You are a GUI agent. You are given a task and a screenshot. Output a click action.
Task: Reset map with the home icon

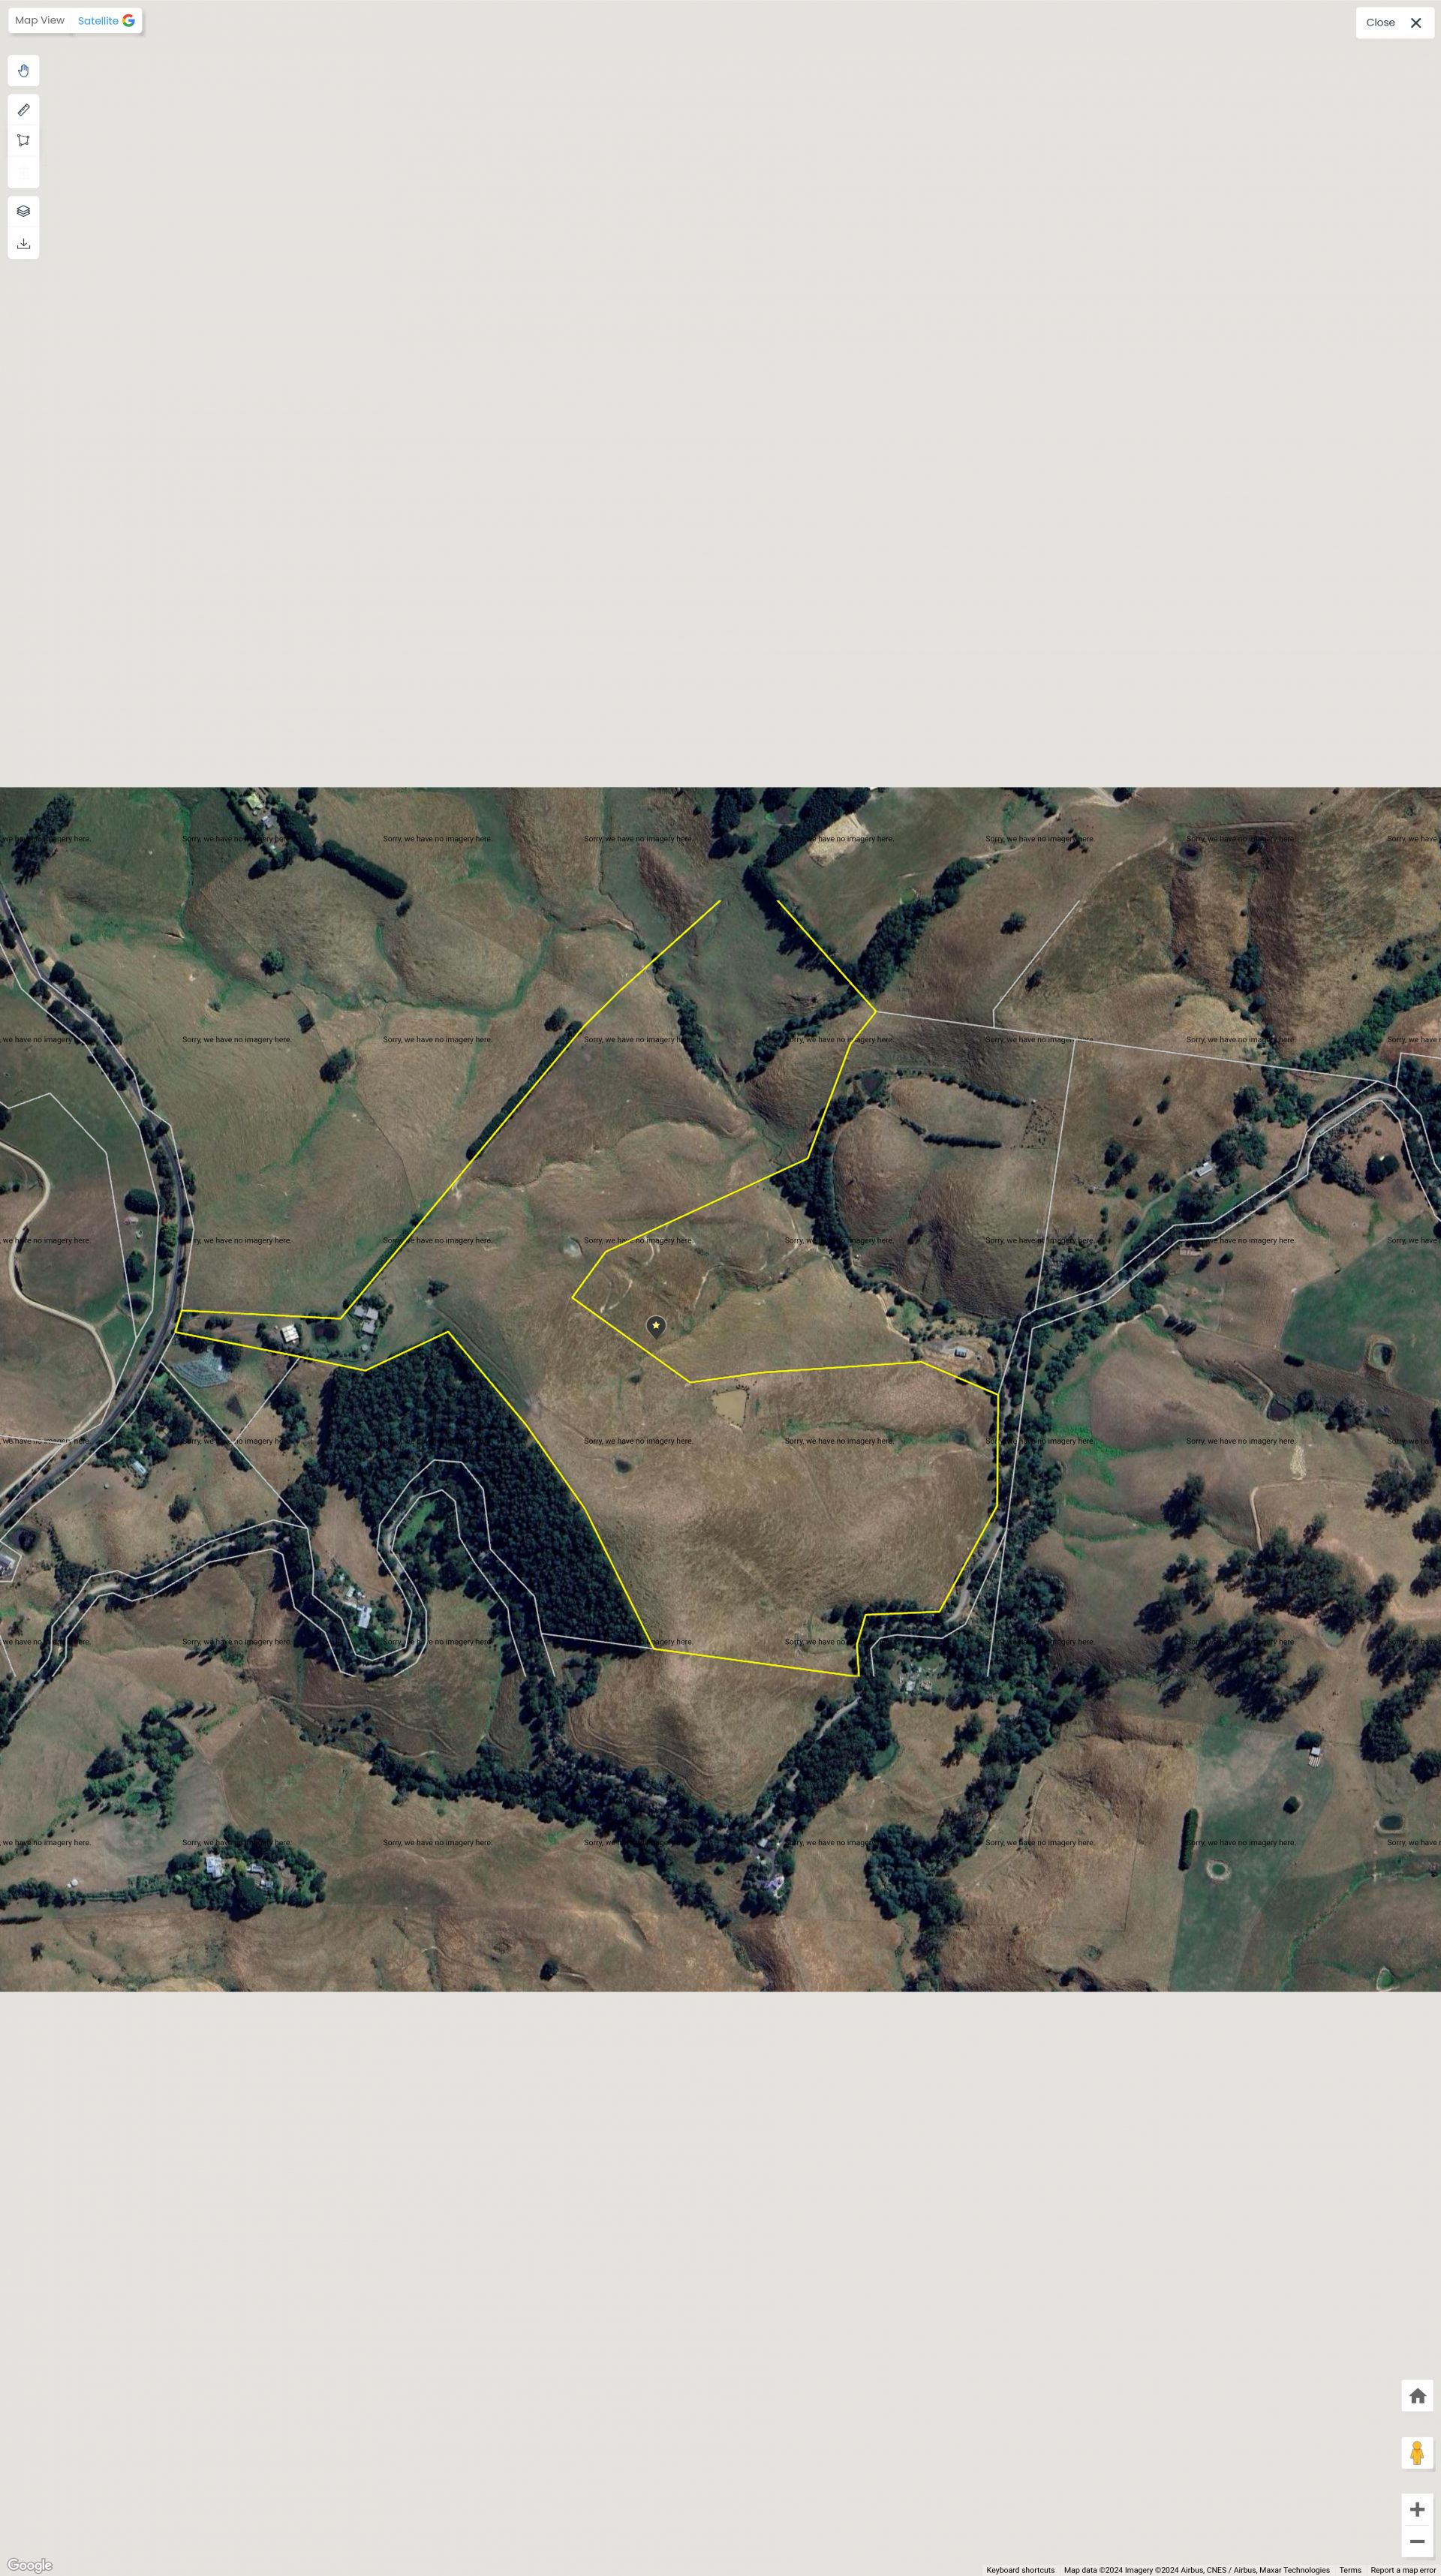click(x=1417, y=2395)
